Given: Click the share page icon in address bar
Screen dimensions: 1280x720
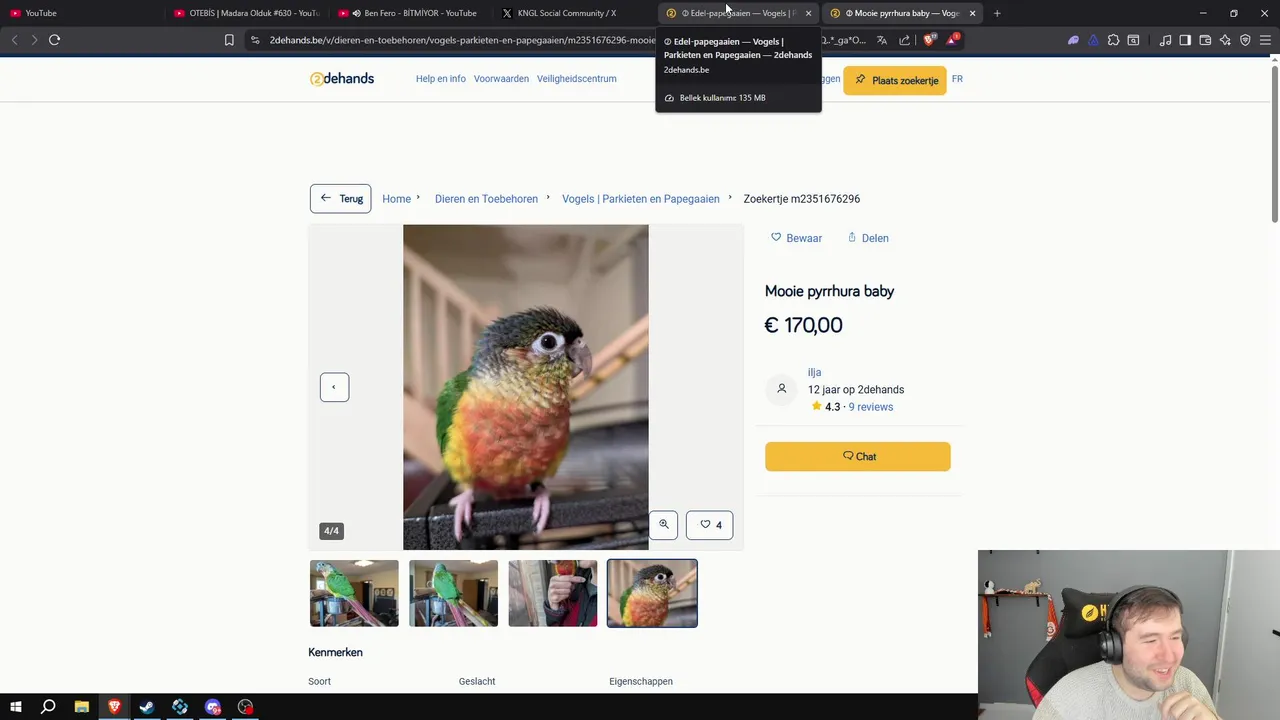Looking at the screenshot, I should coord(905,40).
